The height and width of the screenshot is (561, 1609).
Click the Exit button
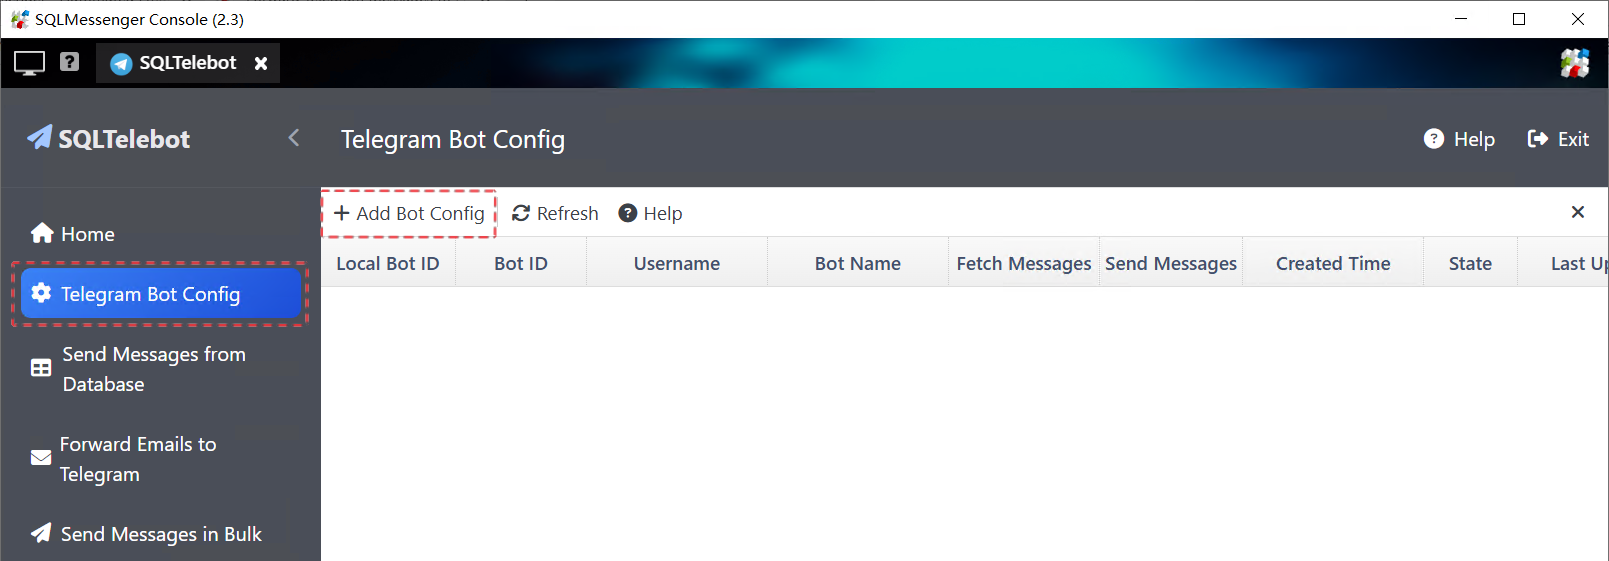(x=1558, y=139)
